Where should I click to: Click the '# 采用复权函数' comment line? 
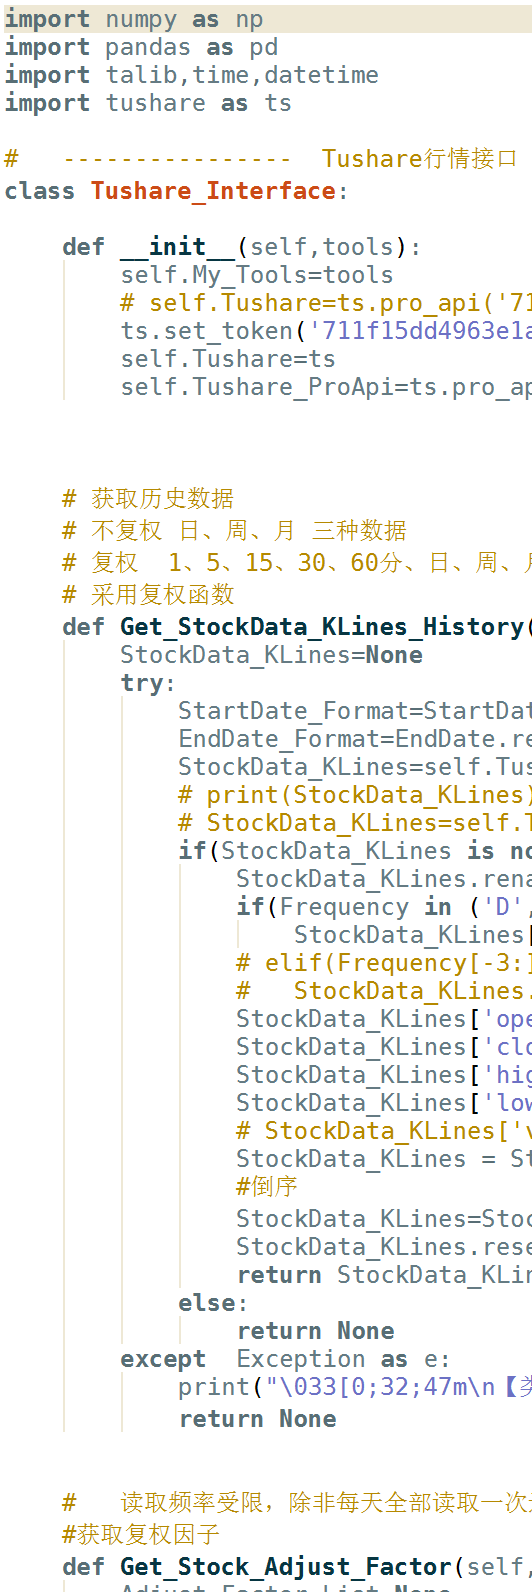[x=148, y=594]
